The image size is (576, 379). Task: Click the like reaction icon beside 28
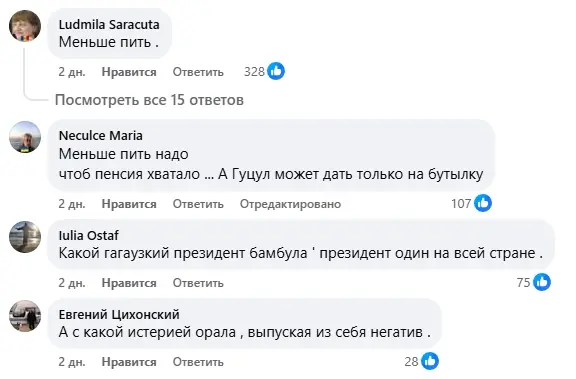(x=430, y=361)
